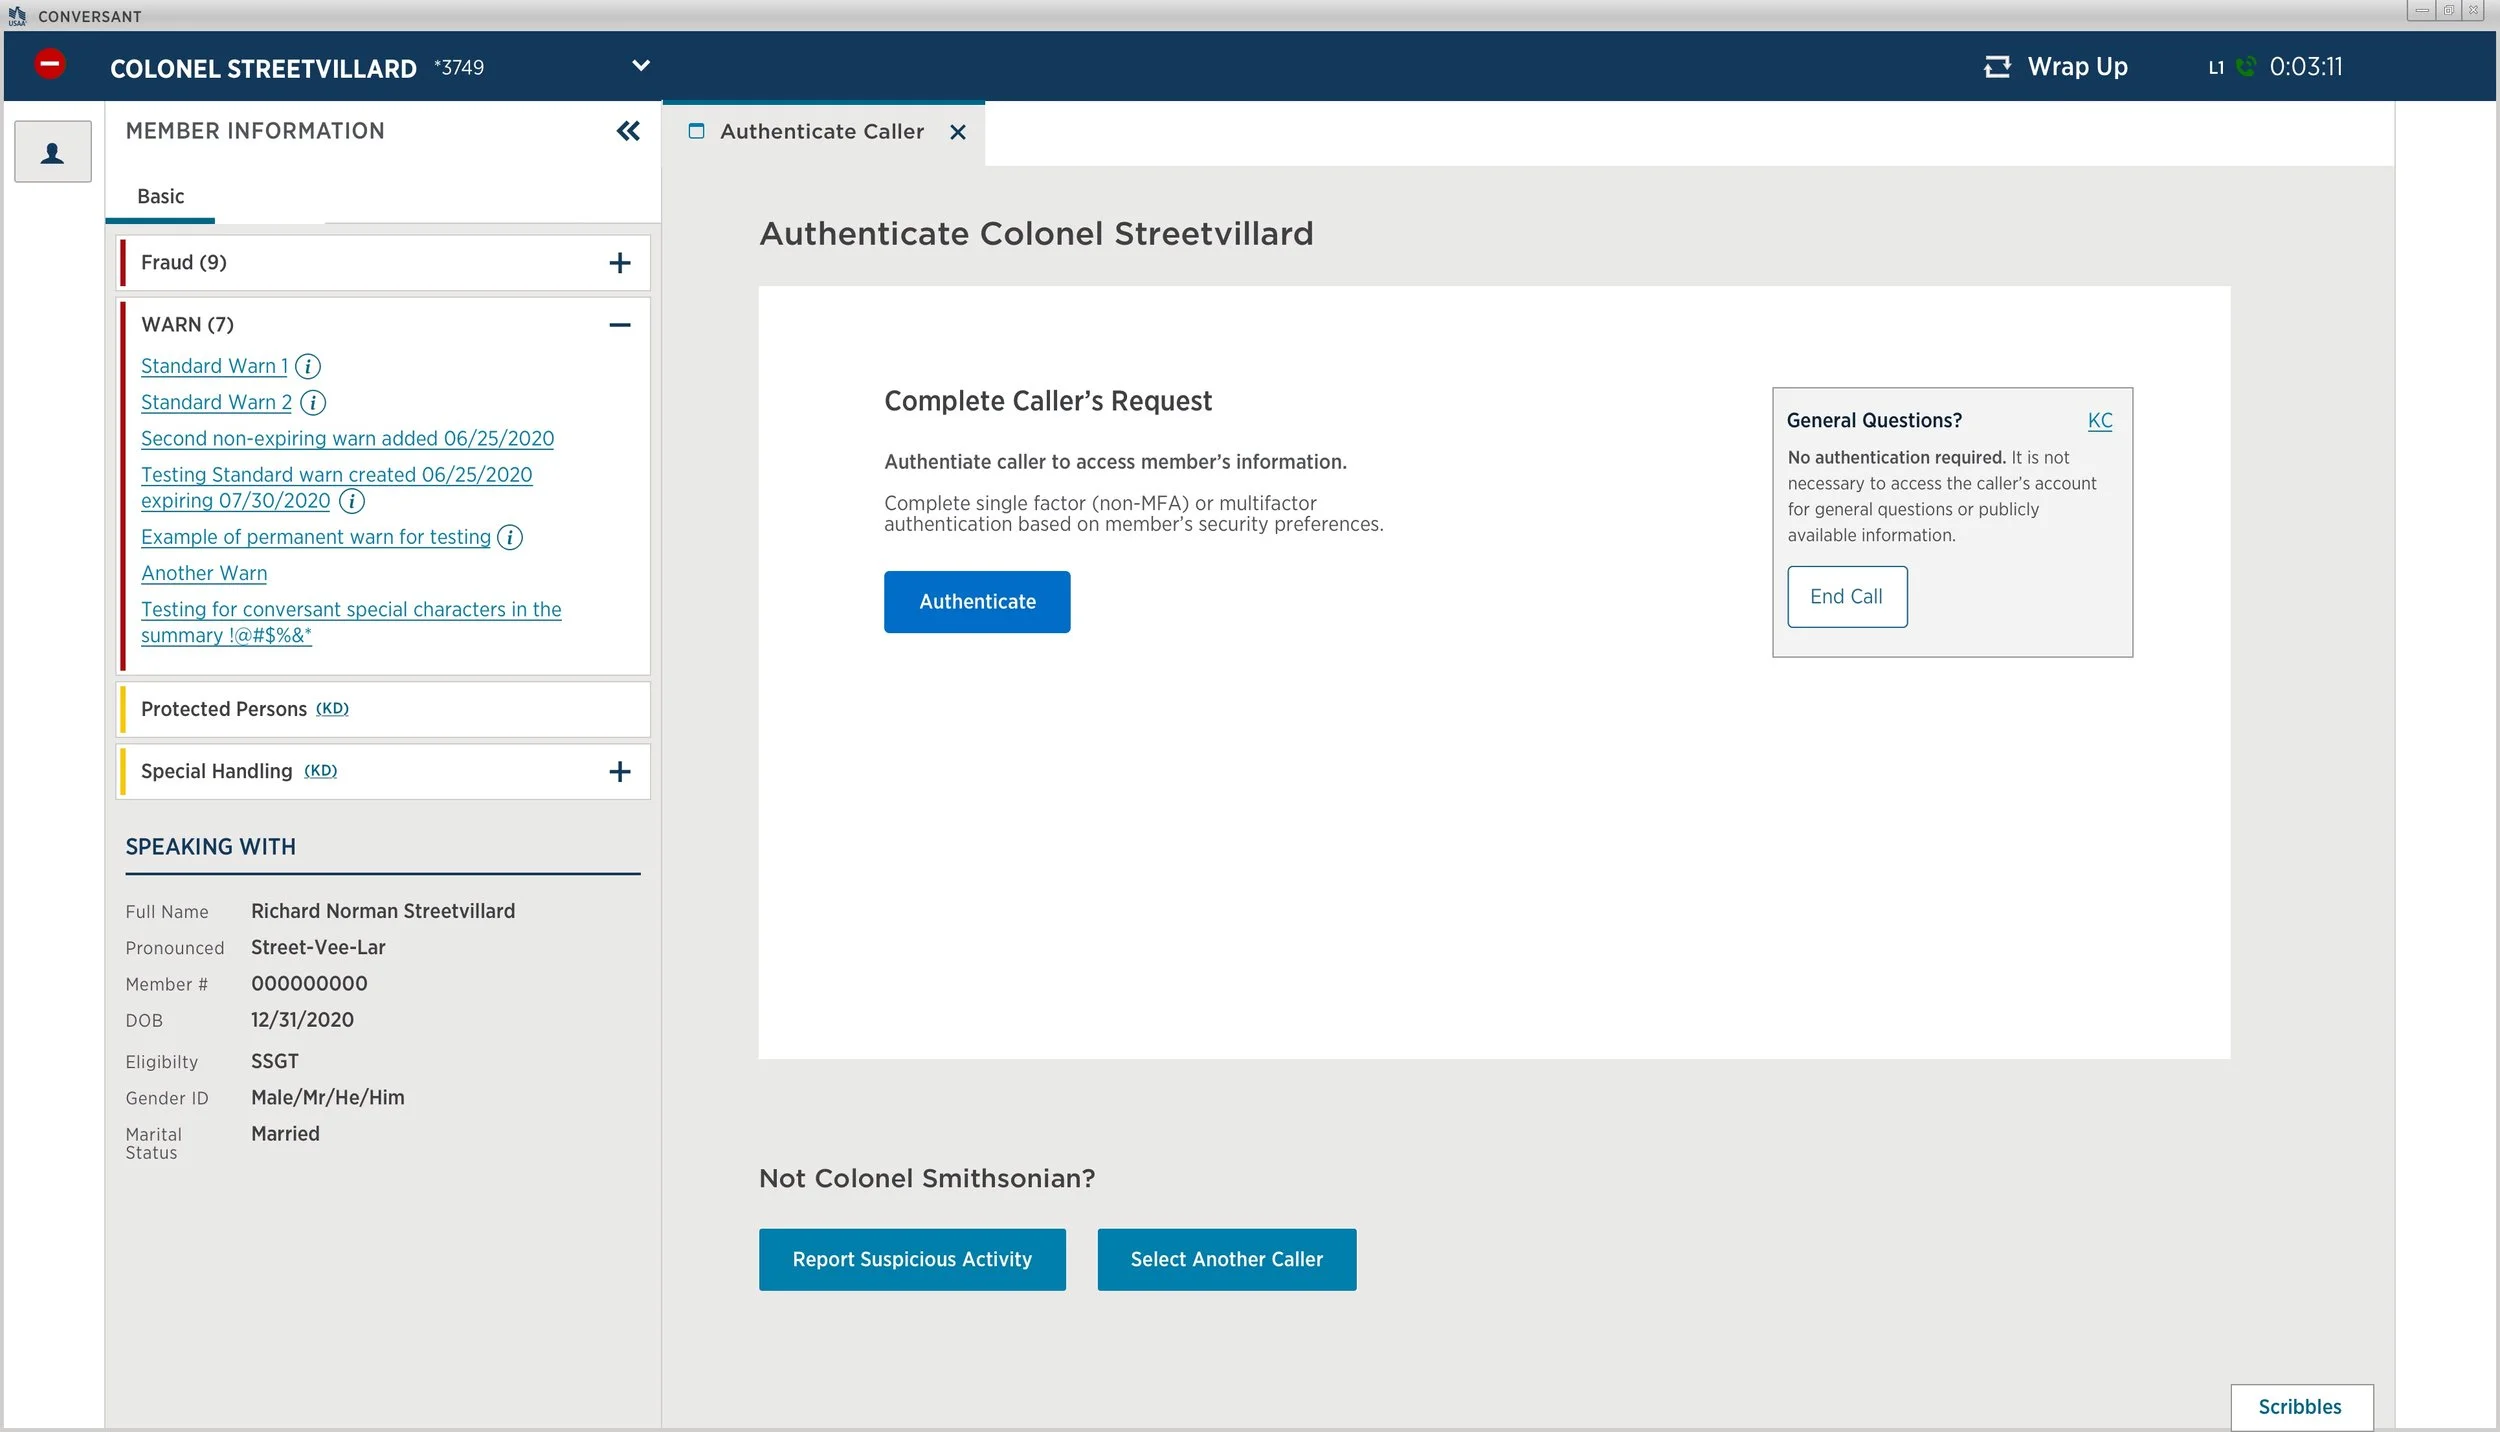Collapse the WARN (7) section
The width and height of the screenshot is (2500, 1432).
tap(620, 325)
